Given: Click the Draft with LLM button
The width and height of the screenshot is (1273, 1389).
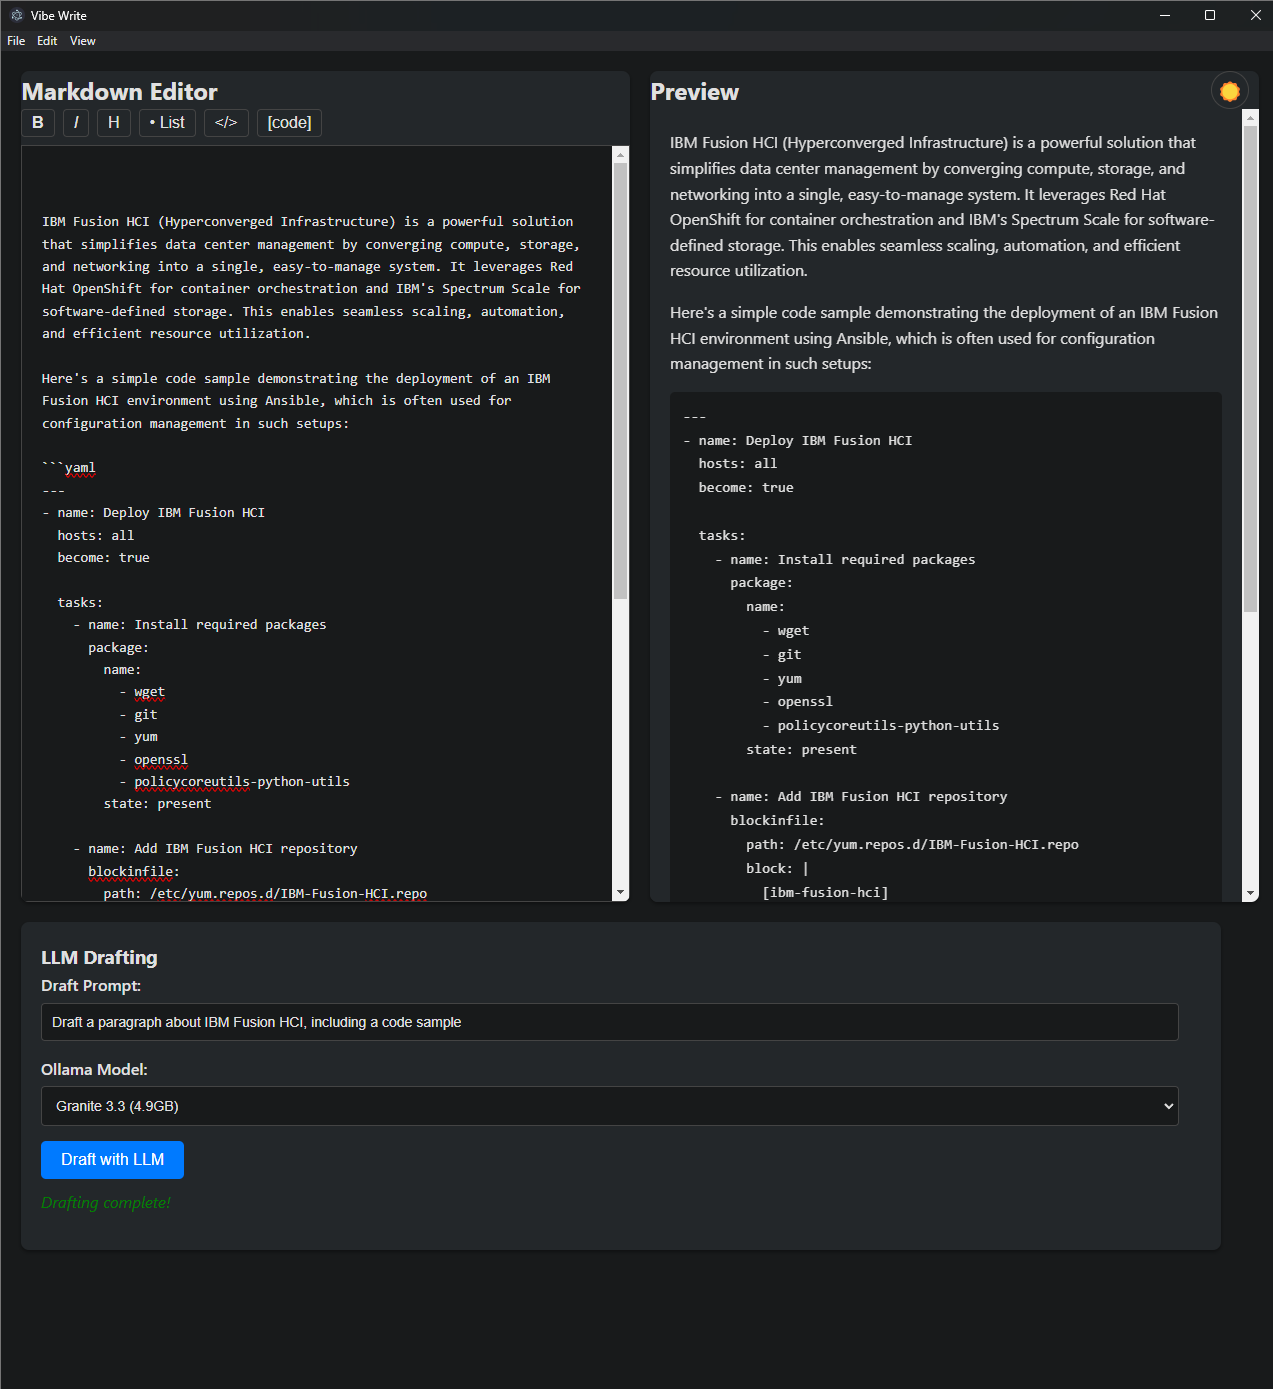Looking at the screenshot, I should click(112, 1160).
